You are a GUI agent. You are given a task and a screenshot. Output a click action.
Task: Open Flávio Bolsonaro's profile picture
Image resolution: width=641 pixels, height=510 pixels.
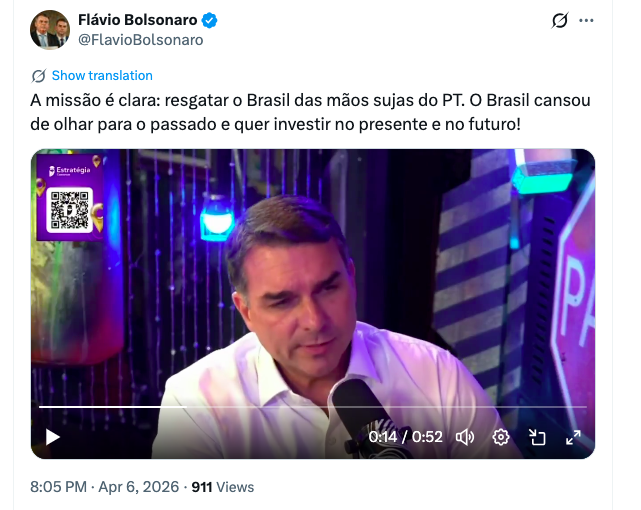50,30
